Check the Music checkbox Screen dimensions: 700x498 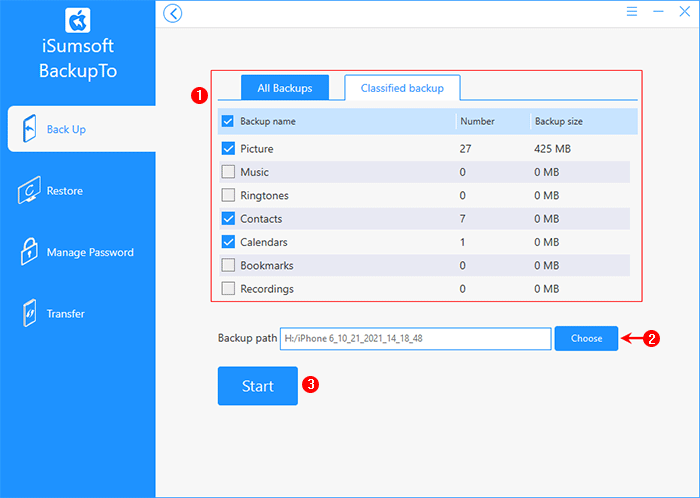pyautogui.click(x=228, y=172)
